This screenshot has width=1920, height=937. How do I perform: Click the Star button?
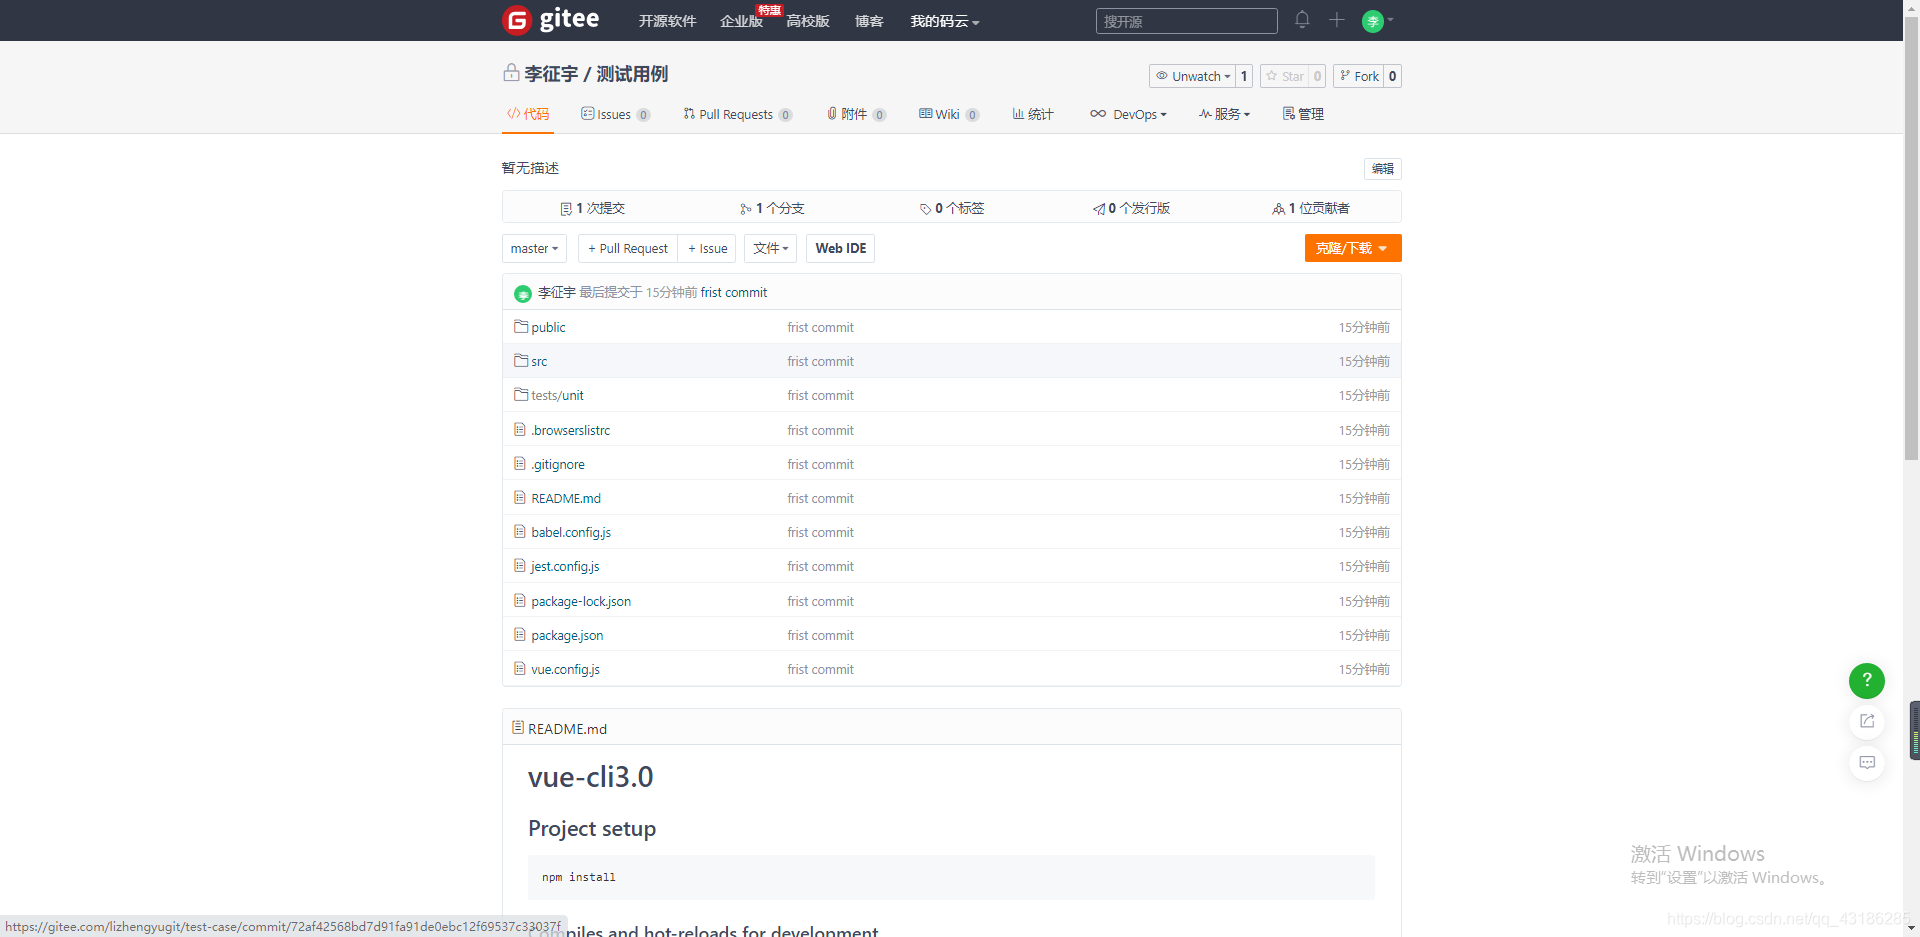[1285, 76]
